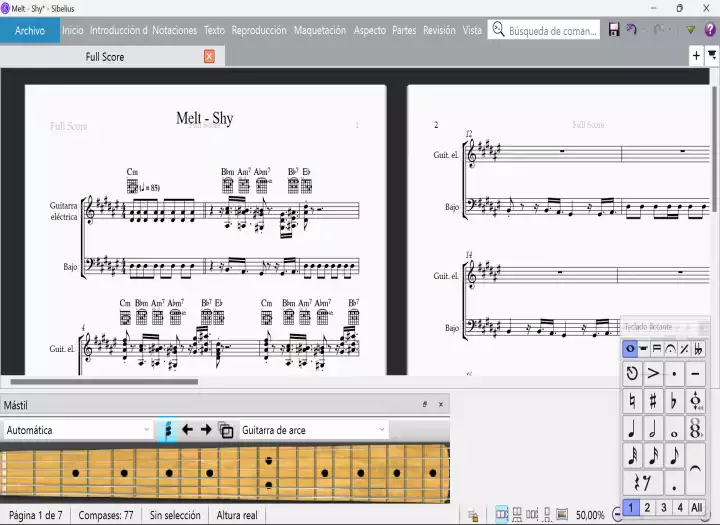Select single pages horizontally view icon
The height and width of the screenshot is (525, 720).
tap(532, 514)
